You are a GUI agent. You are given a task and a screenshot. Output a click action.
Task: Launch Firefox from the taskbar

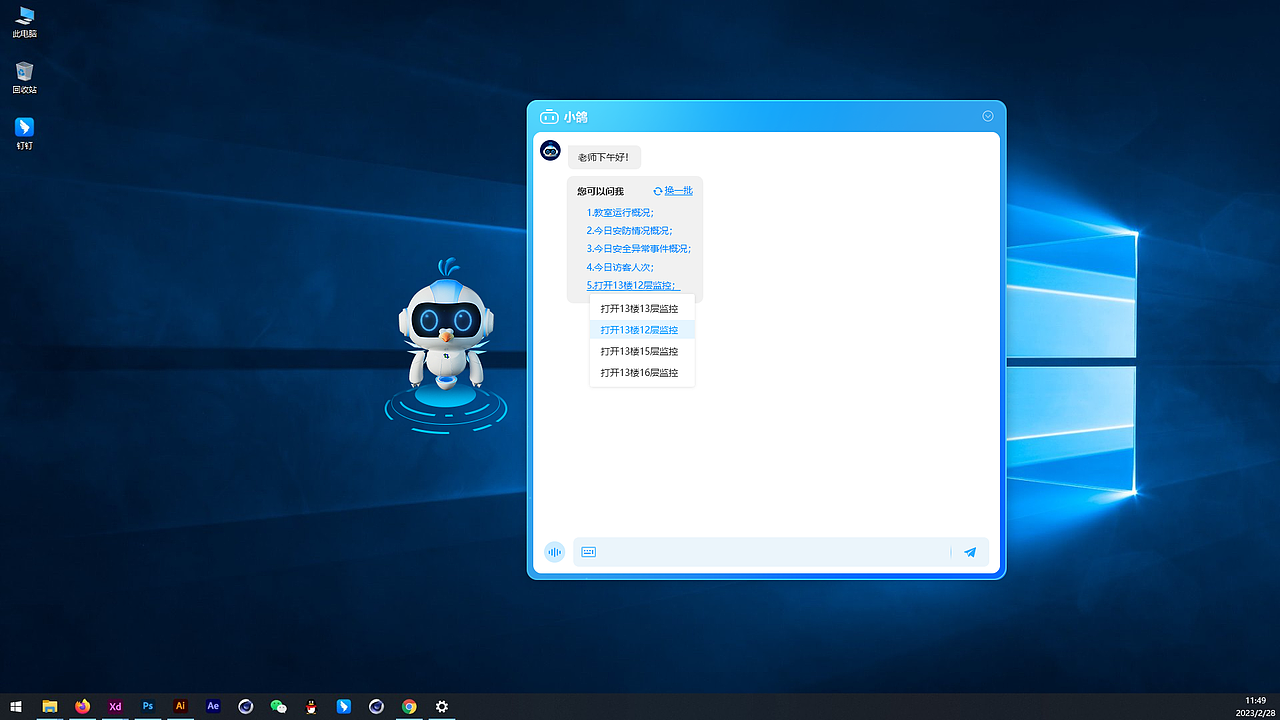(82, 706)
